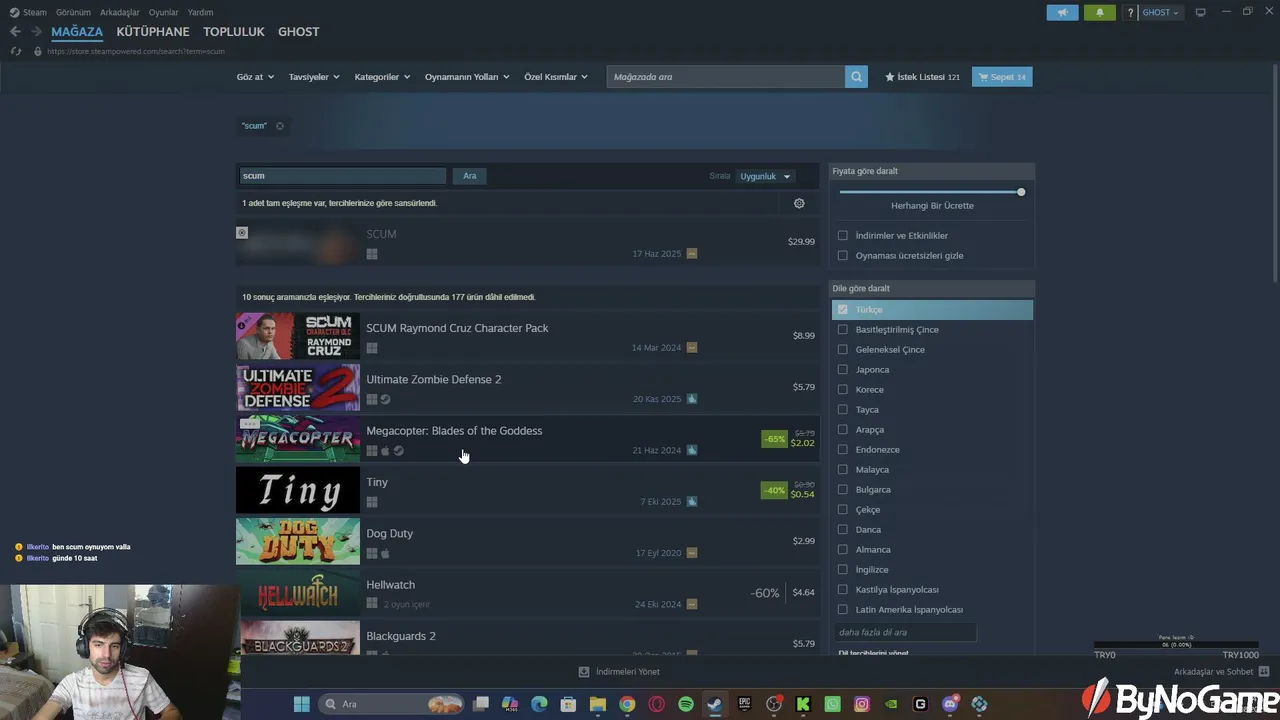Expand the Oynamanın Yolları dropdown
Screen dimensions: 1280x720
click(467, 77)
